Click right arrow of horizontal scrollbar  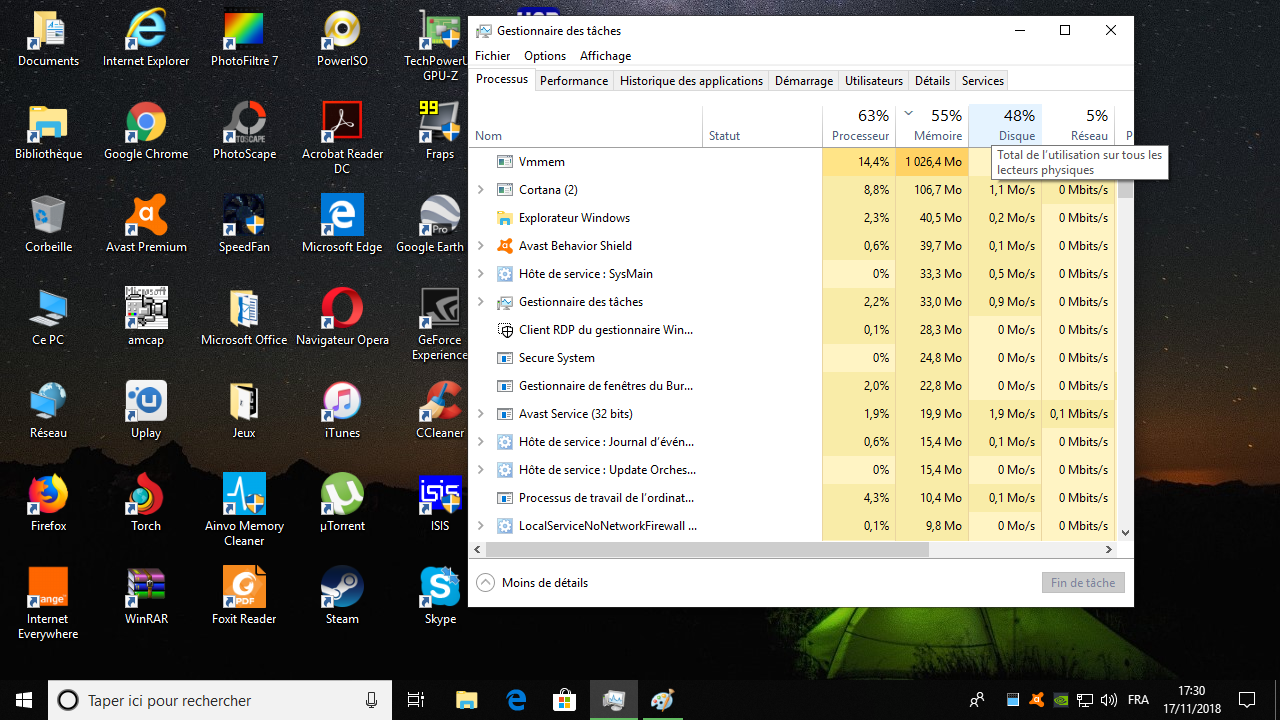click(x=1108, y=550)
